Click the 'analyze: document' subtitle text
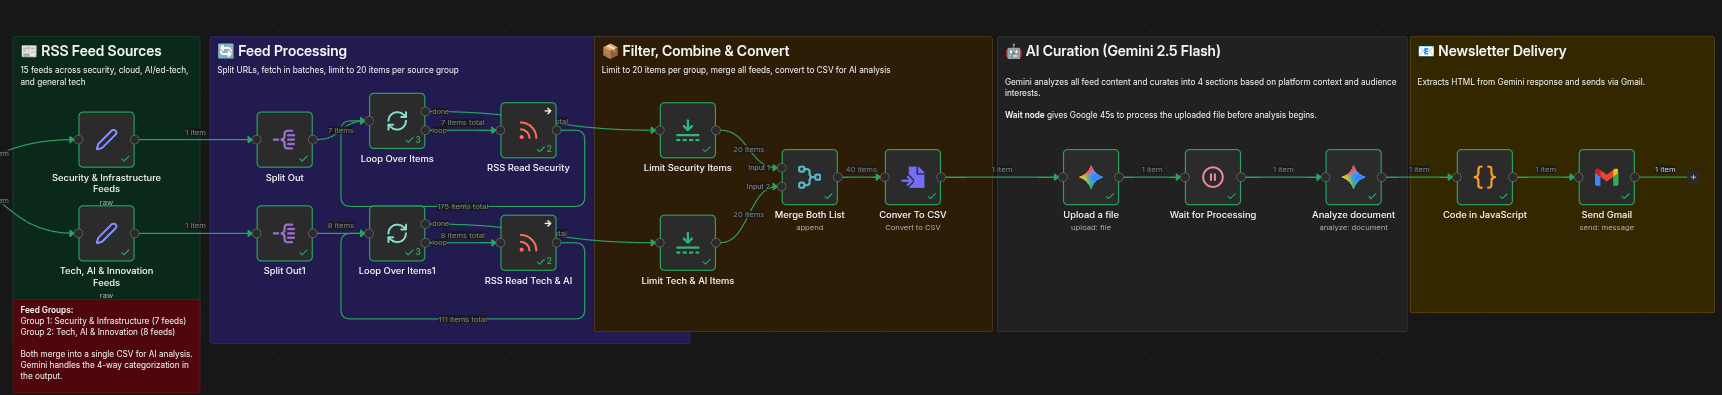1722x395 pixels. tap(1353, 227)
